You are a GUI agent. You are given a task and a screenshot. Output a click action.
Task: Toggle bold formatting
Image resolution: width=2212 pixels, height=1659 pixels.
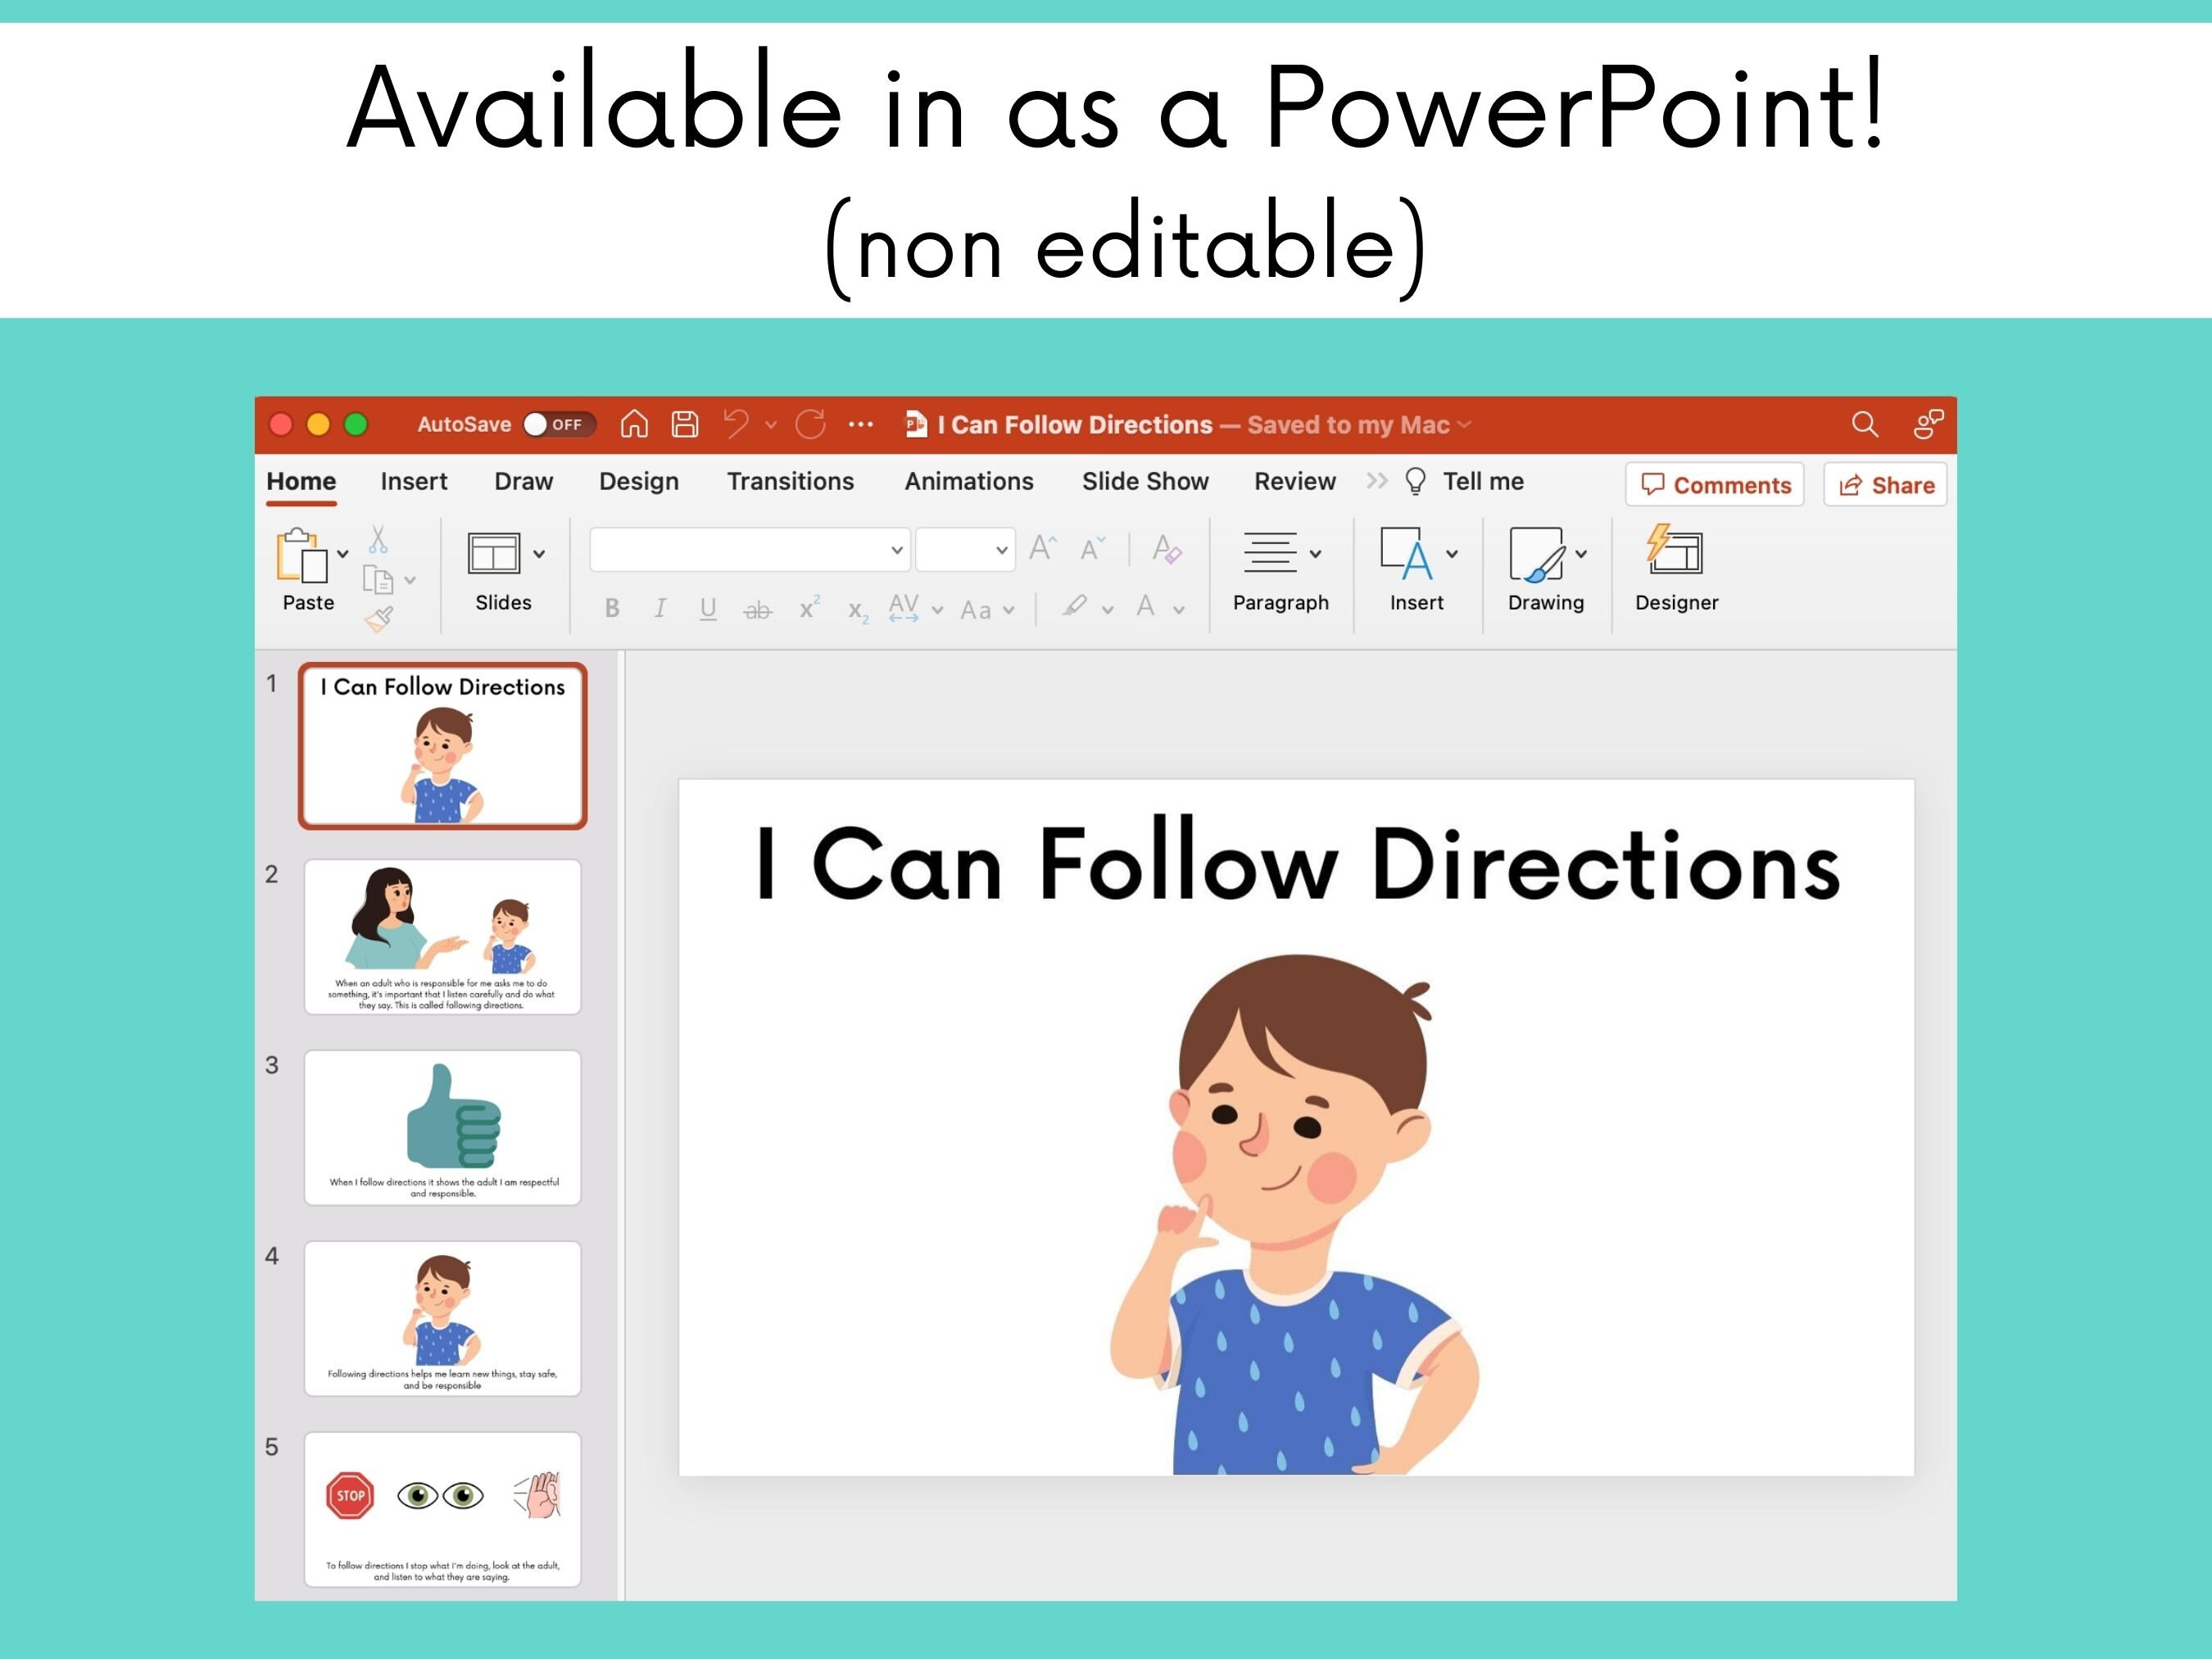(612, 608)
